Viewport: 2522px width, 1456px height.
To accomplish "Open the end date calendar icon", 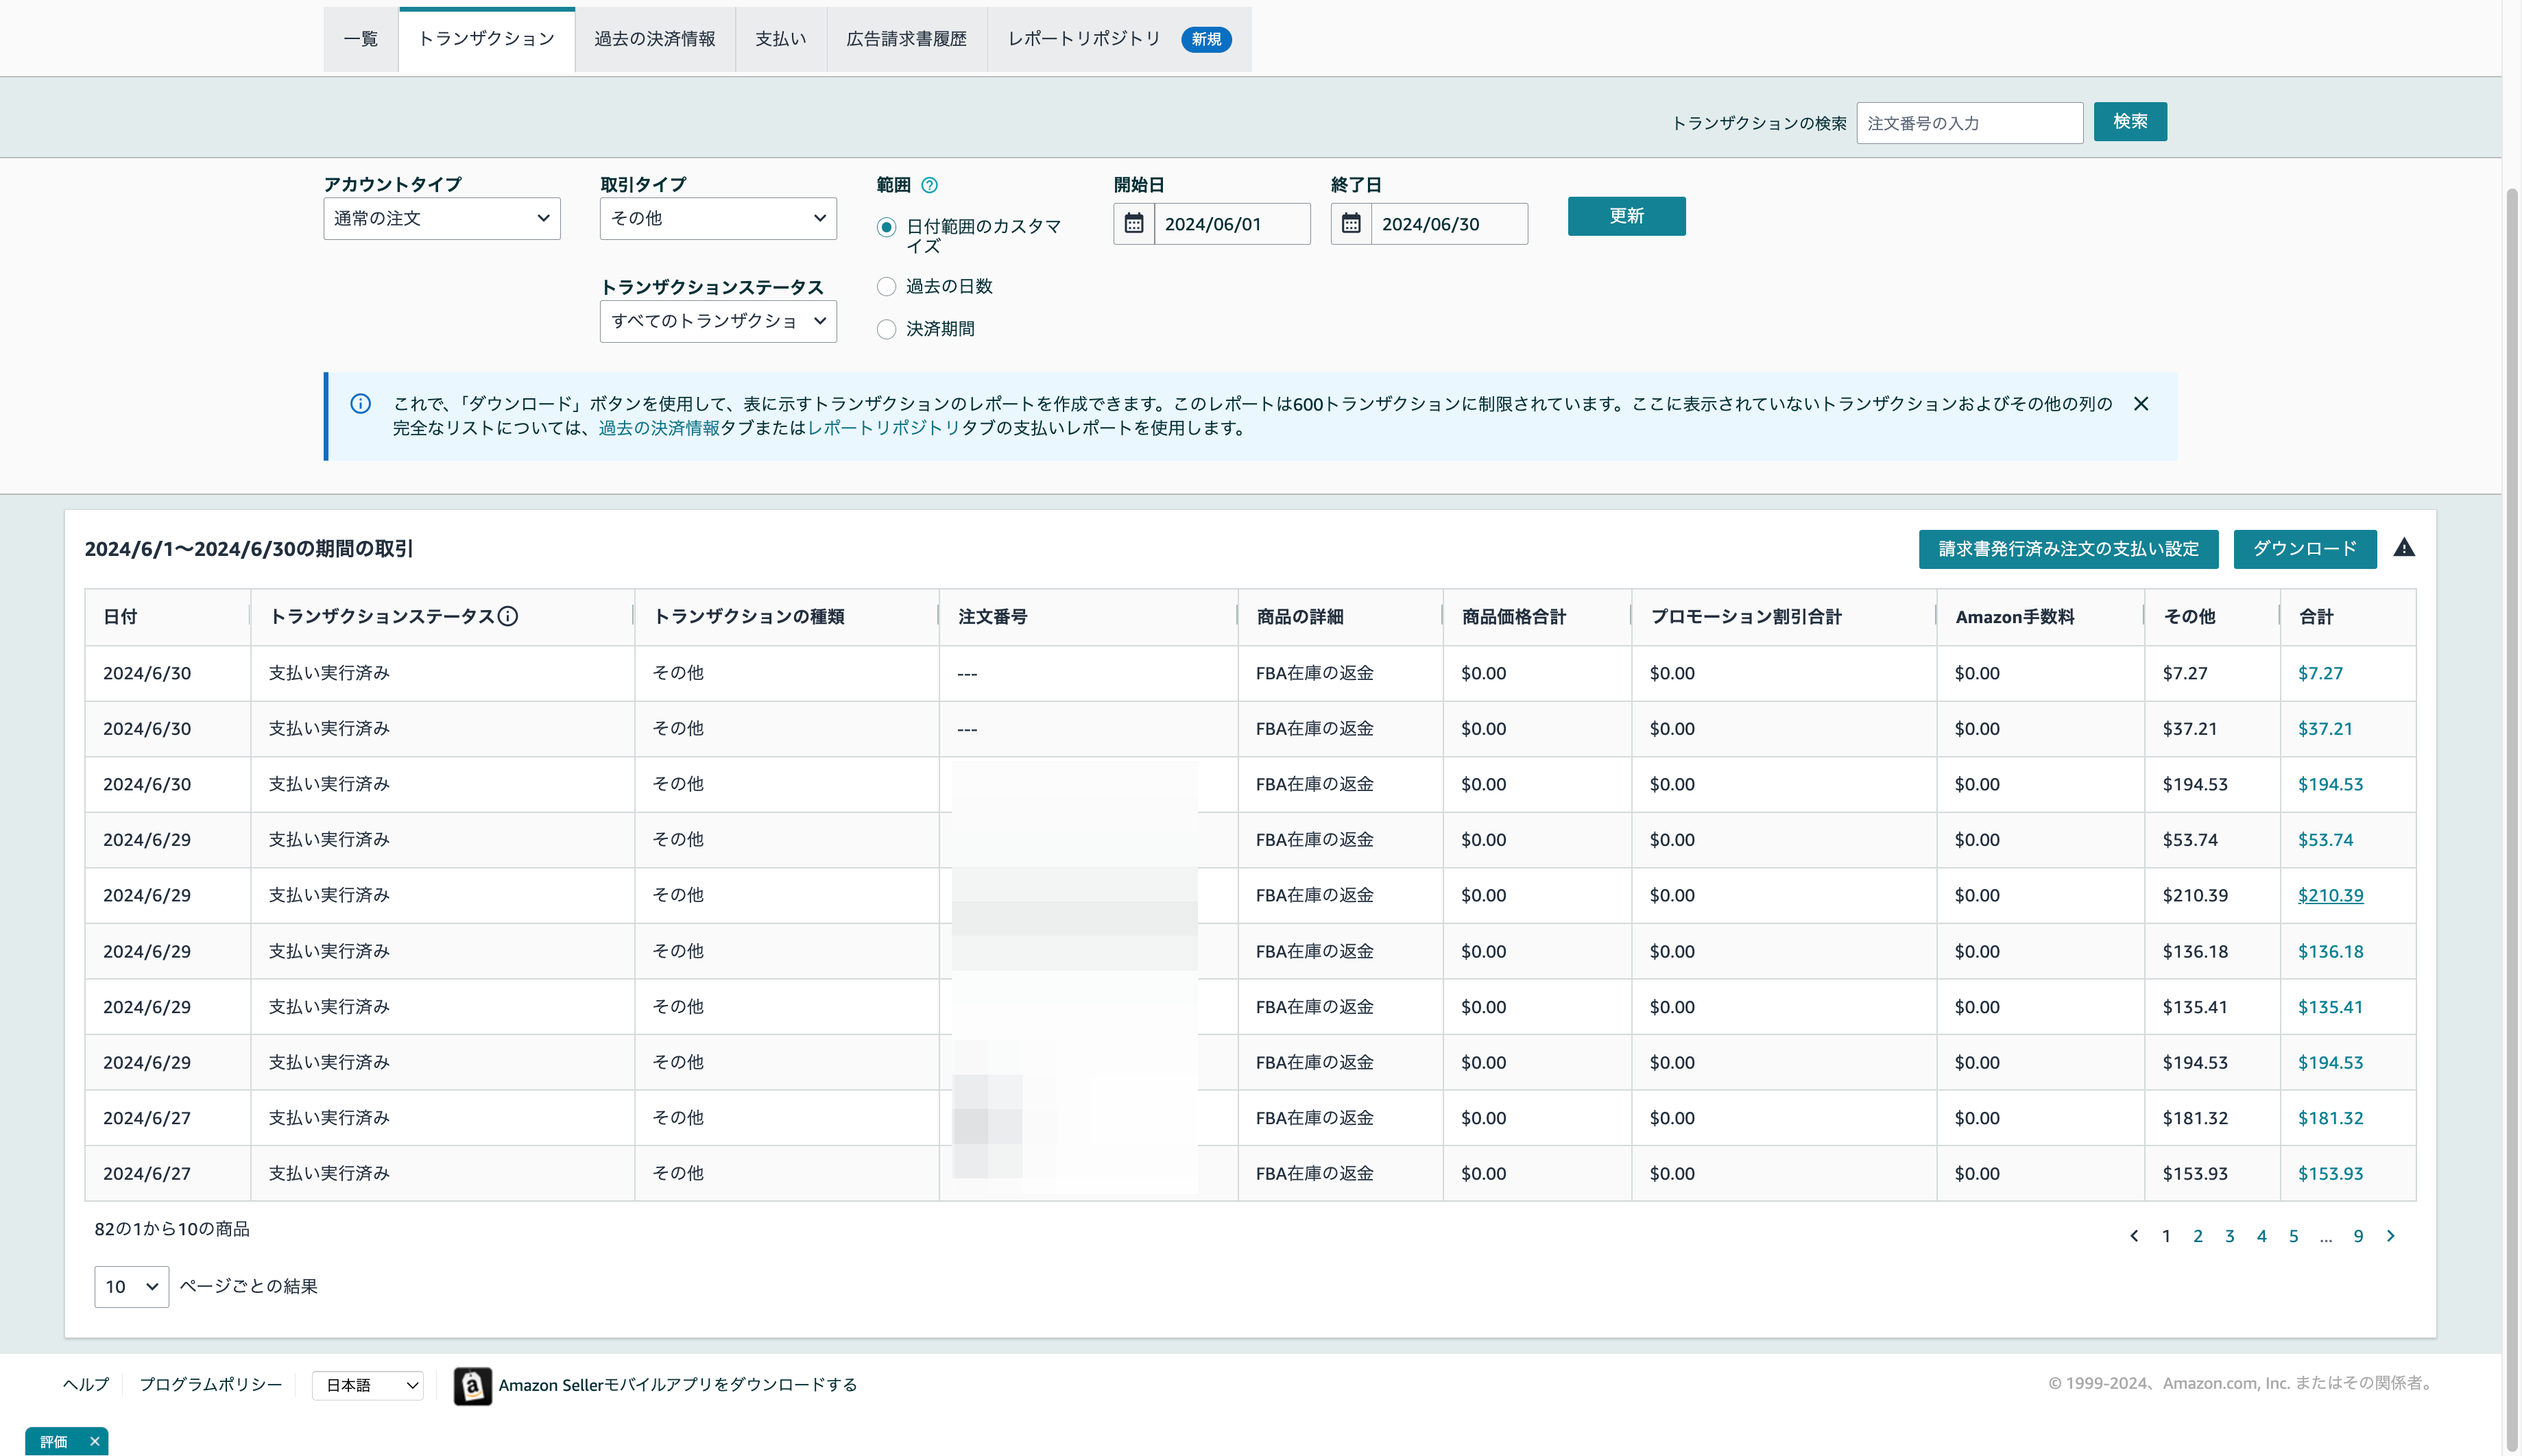I will 1351,223.
